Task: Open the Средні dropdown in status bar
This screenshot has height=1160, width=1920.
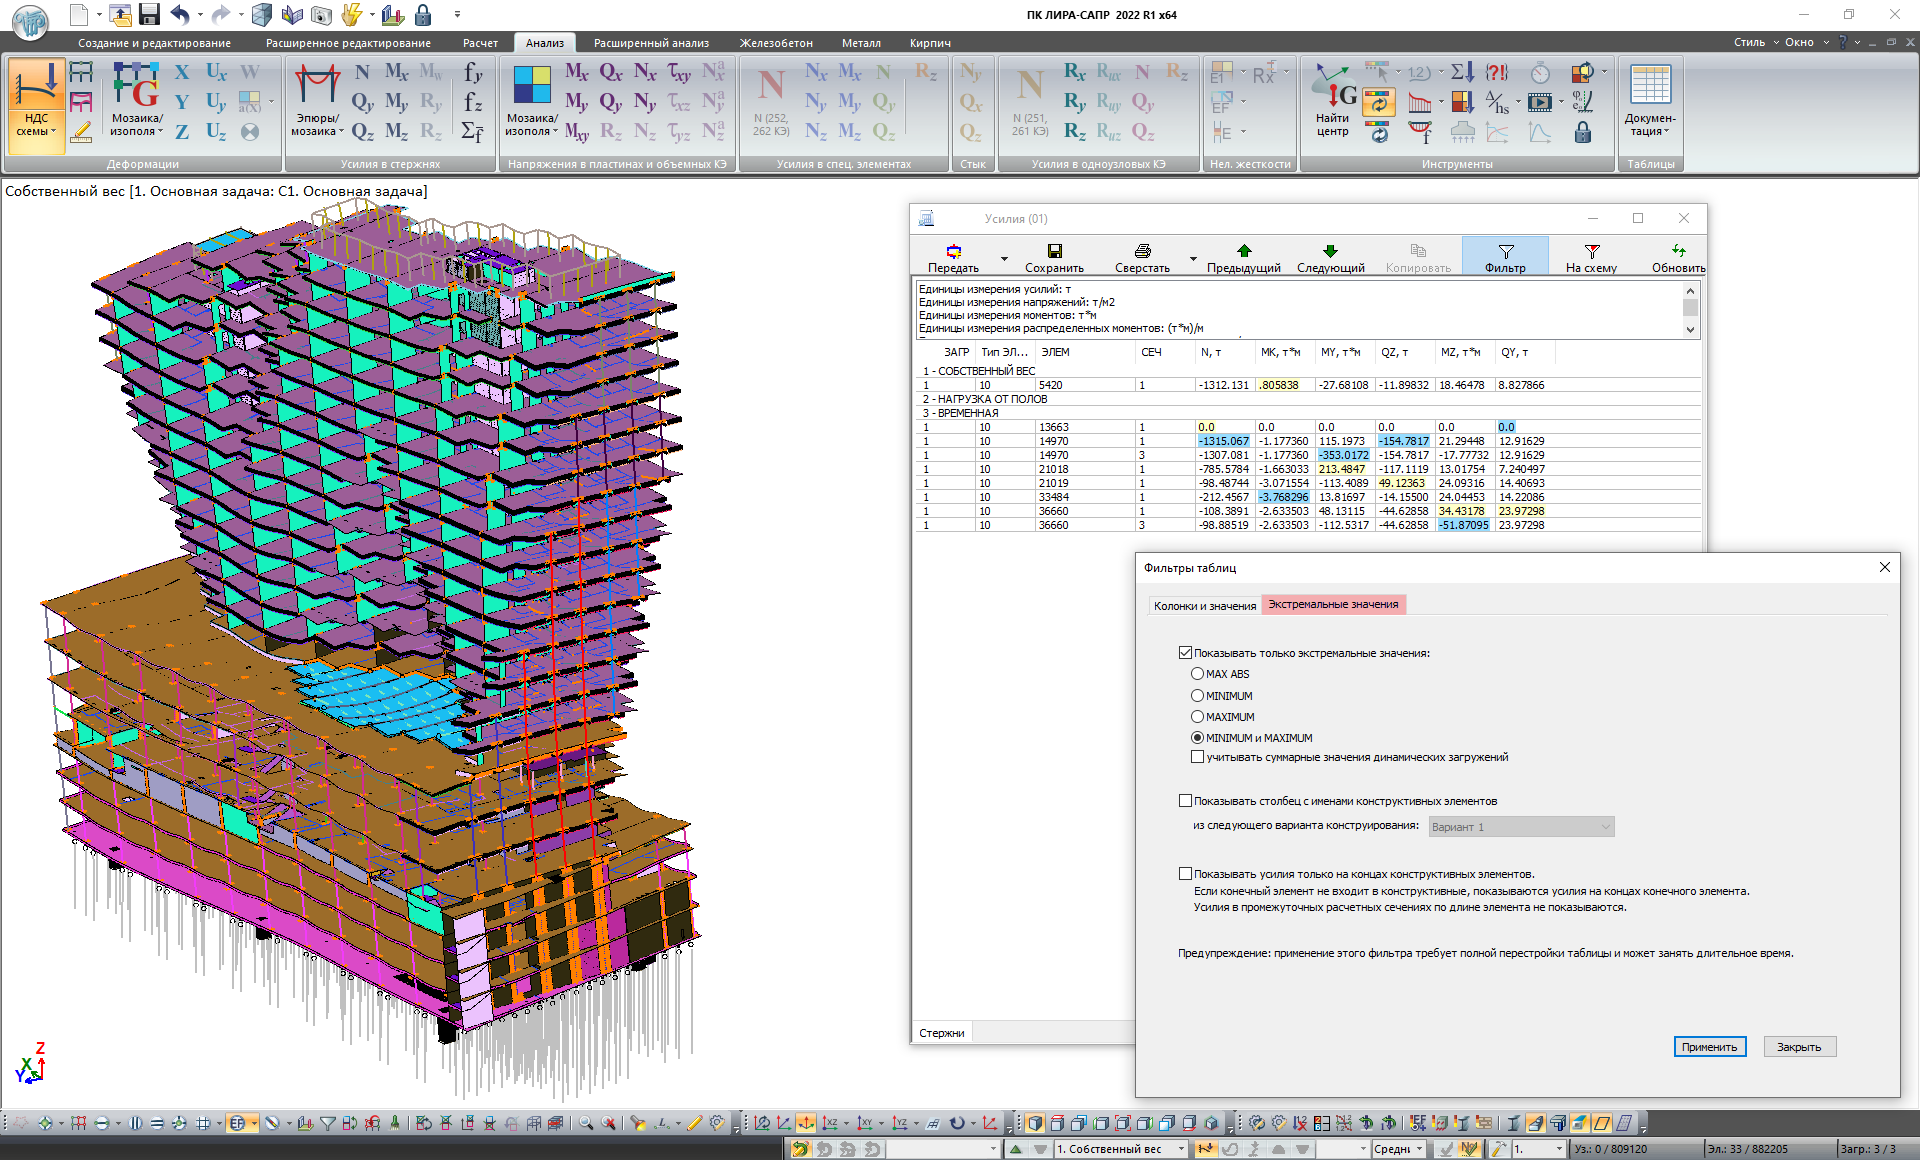Action: (x=1420, y=1149)
